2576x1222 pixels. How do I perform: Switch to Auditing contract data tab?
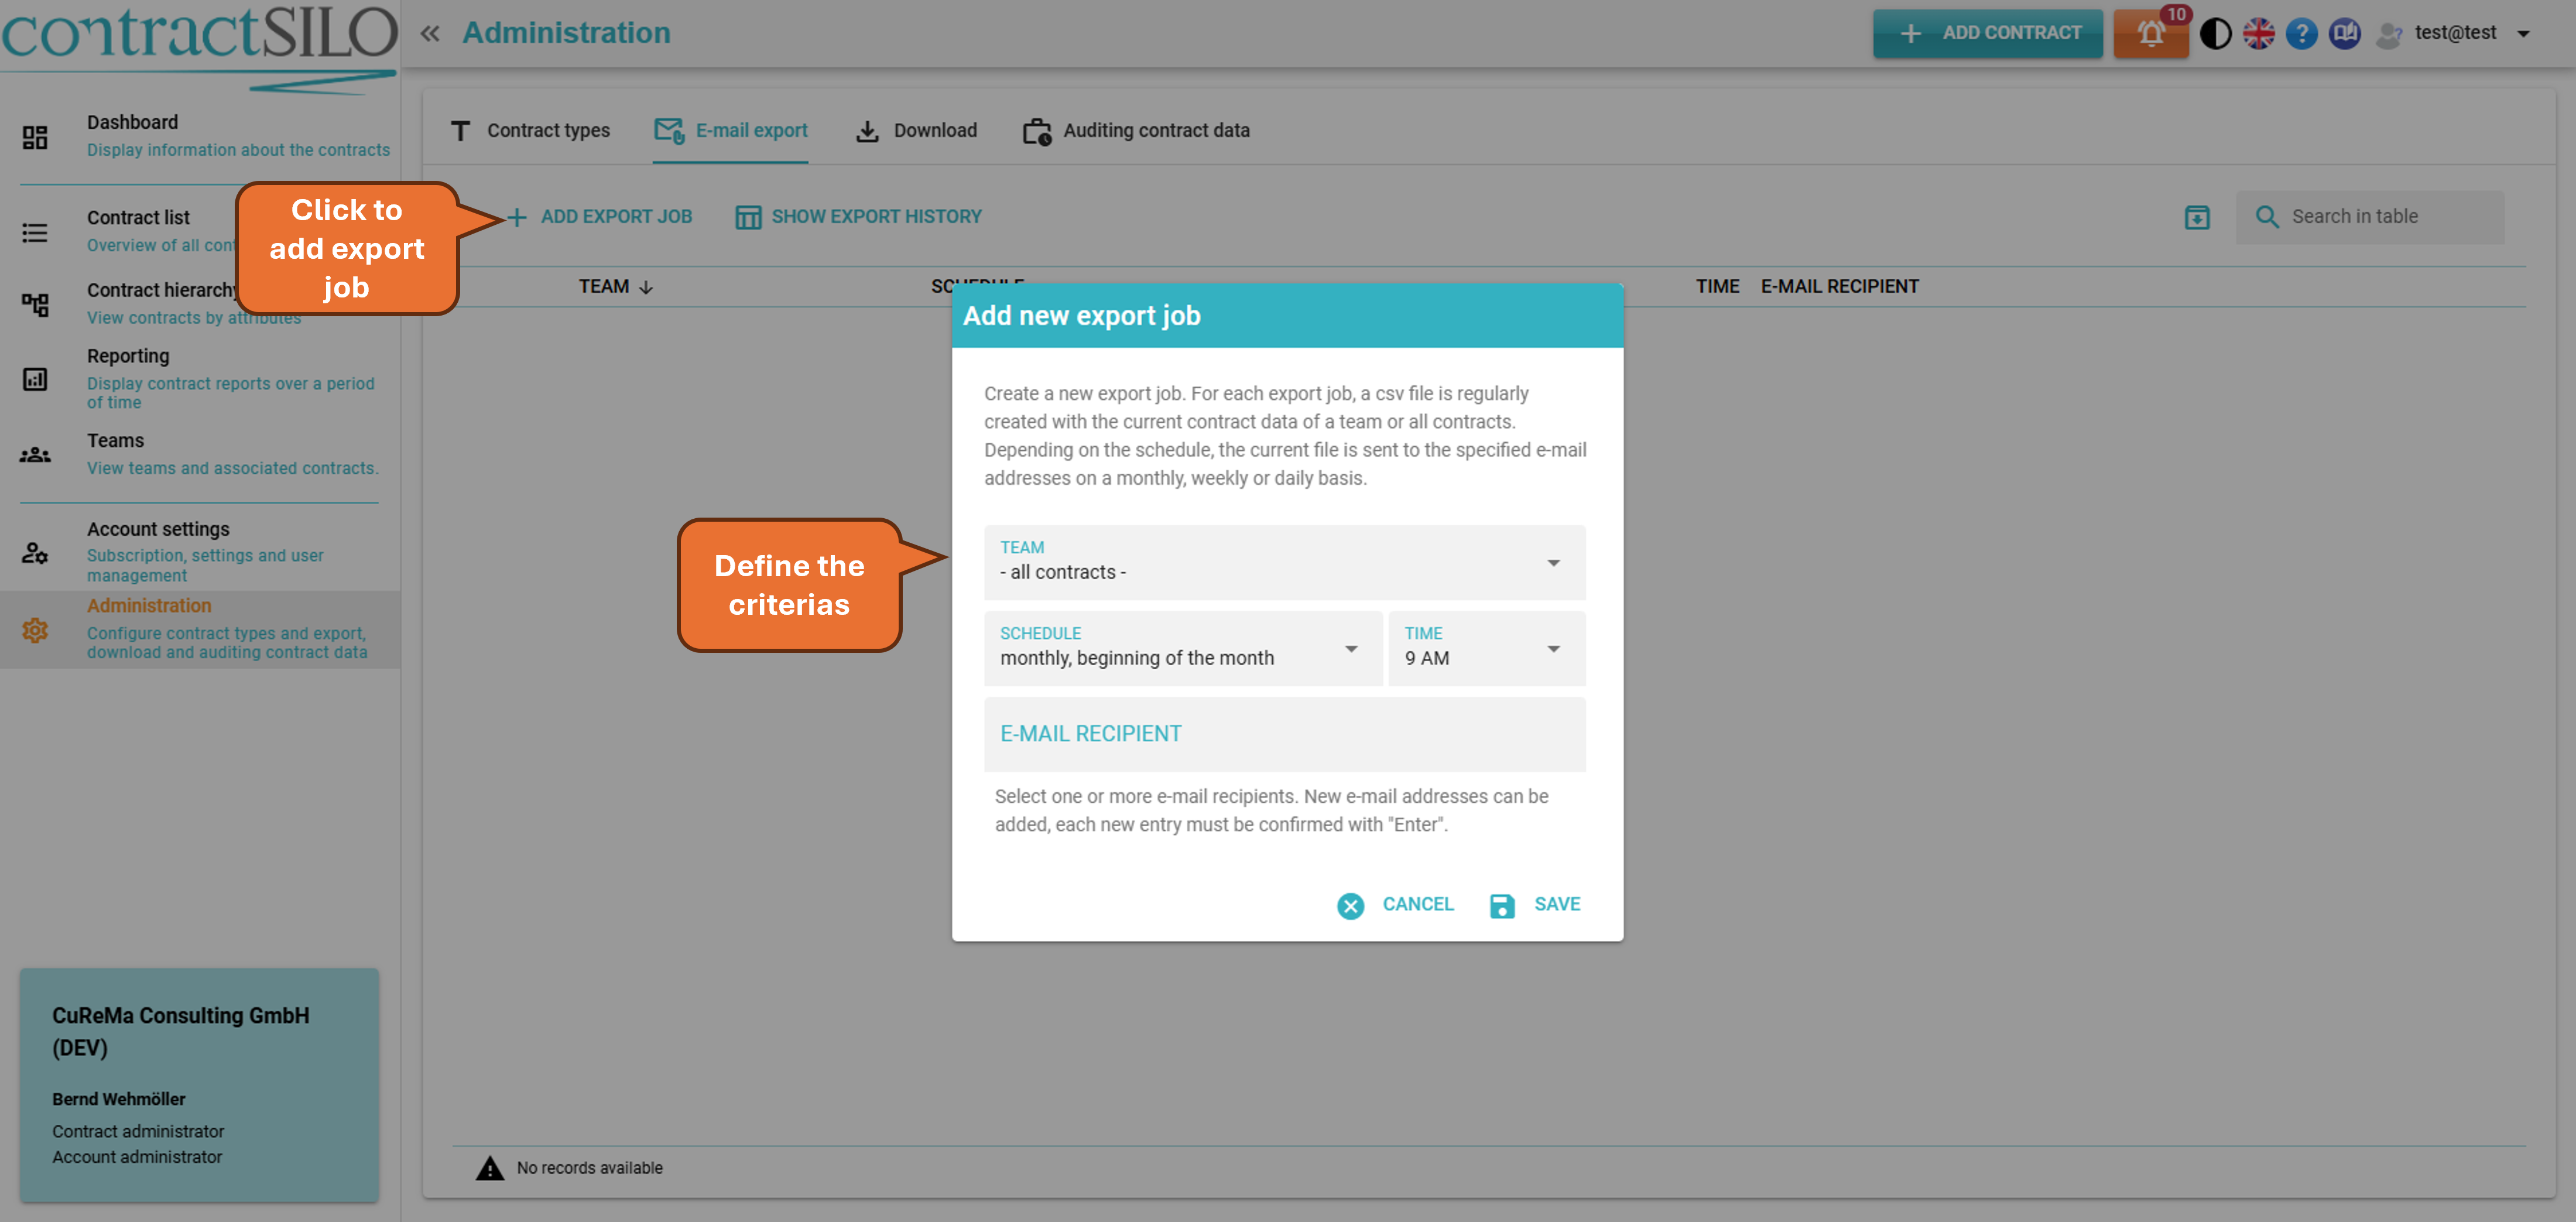tap(1136, 131)
